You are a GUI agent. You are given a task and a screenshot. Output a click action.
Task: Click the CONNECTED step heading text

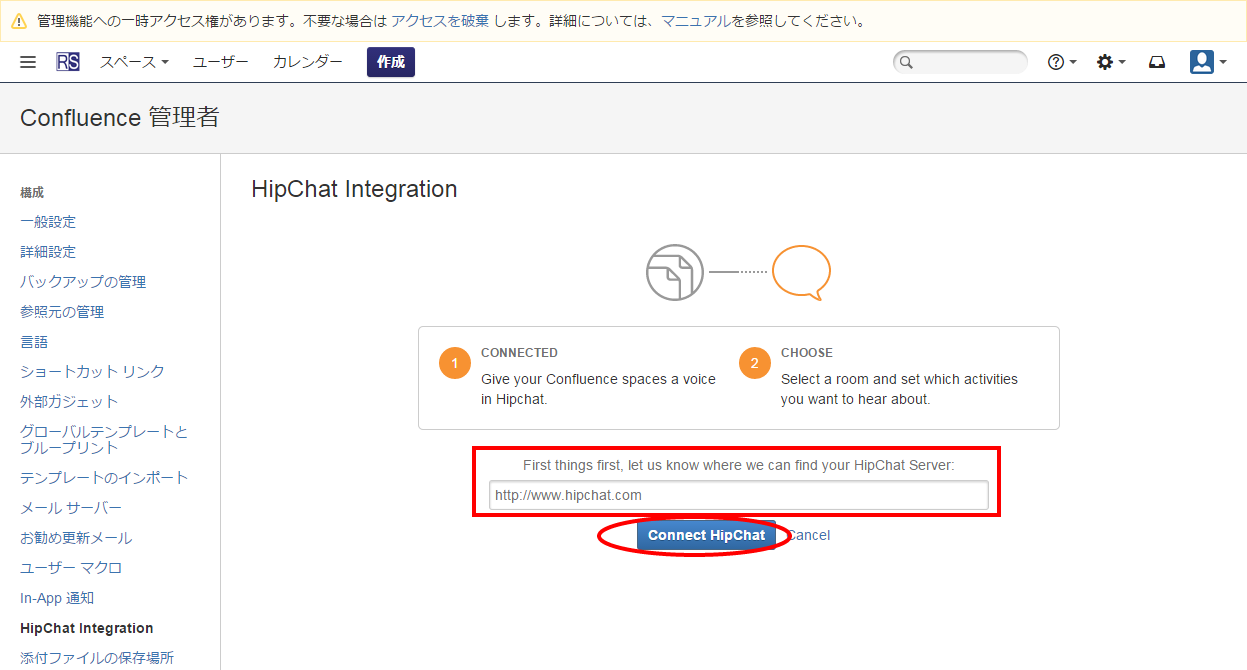(519, 353)
